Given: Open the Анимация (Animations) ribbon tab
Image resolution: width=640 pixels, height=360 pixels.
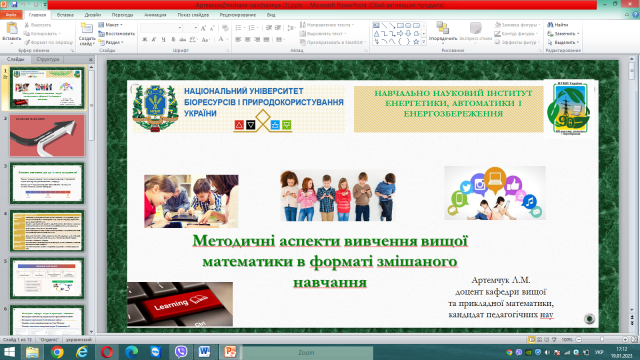Looking at the screenshot, I should [x=155, y=15].
